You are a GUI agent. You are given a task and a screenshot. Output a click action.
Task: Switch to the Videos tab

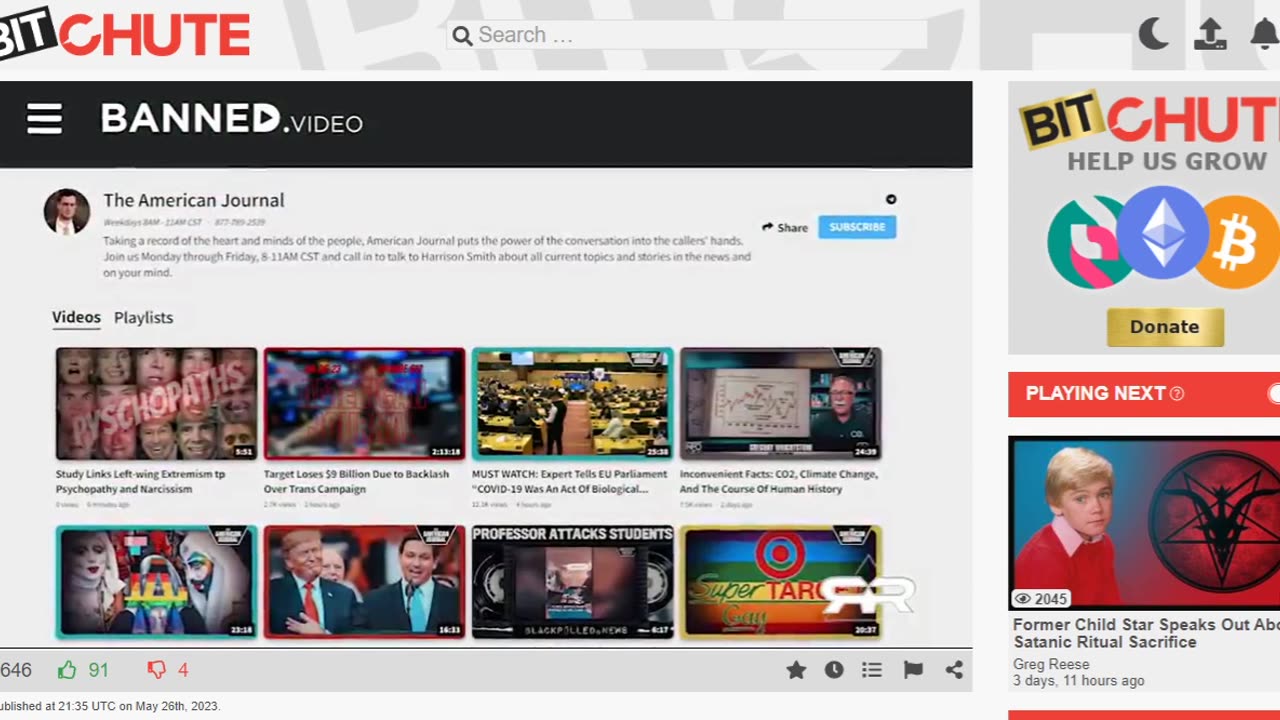[x=76, y=317]
